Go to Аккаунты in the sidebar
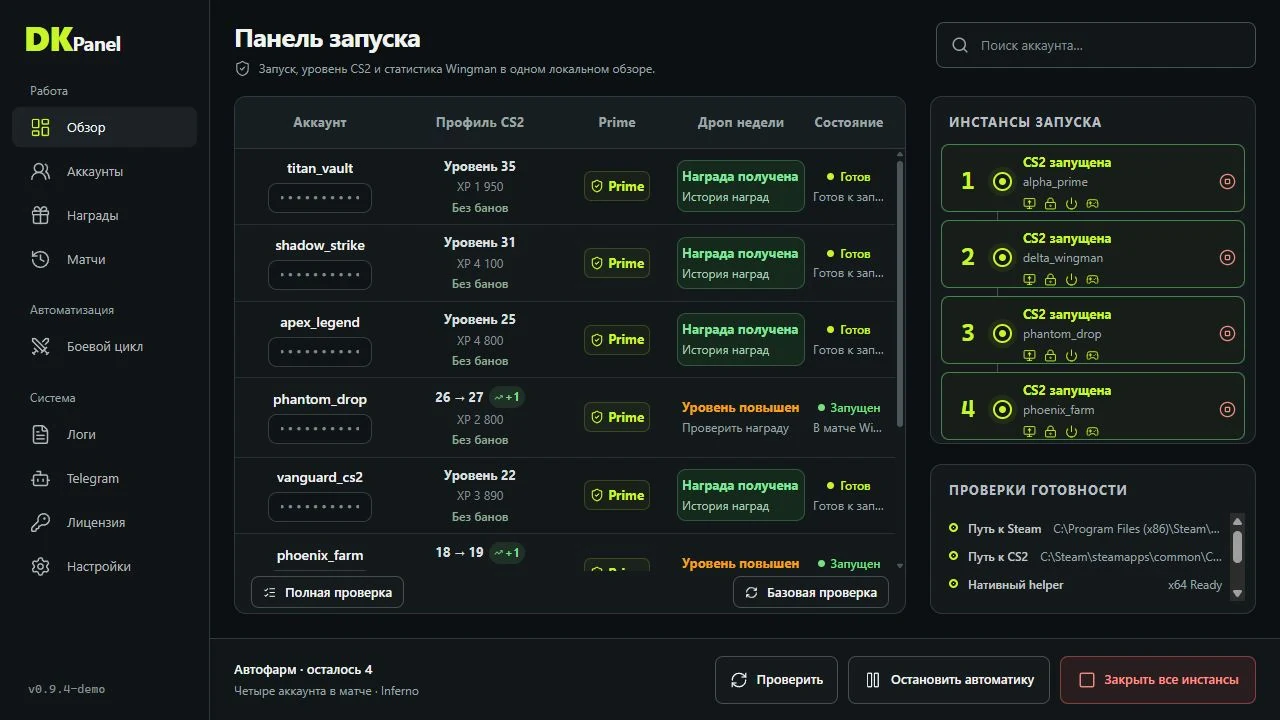Screen dimensions: 1280x720 tap(105, 171)
